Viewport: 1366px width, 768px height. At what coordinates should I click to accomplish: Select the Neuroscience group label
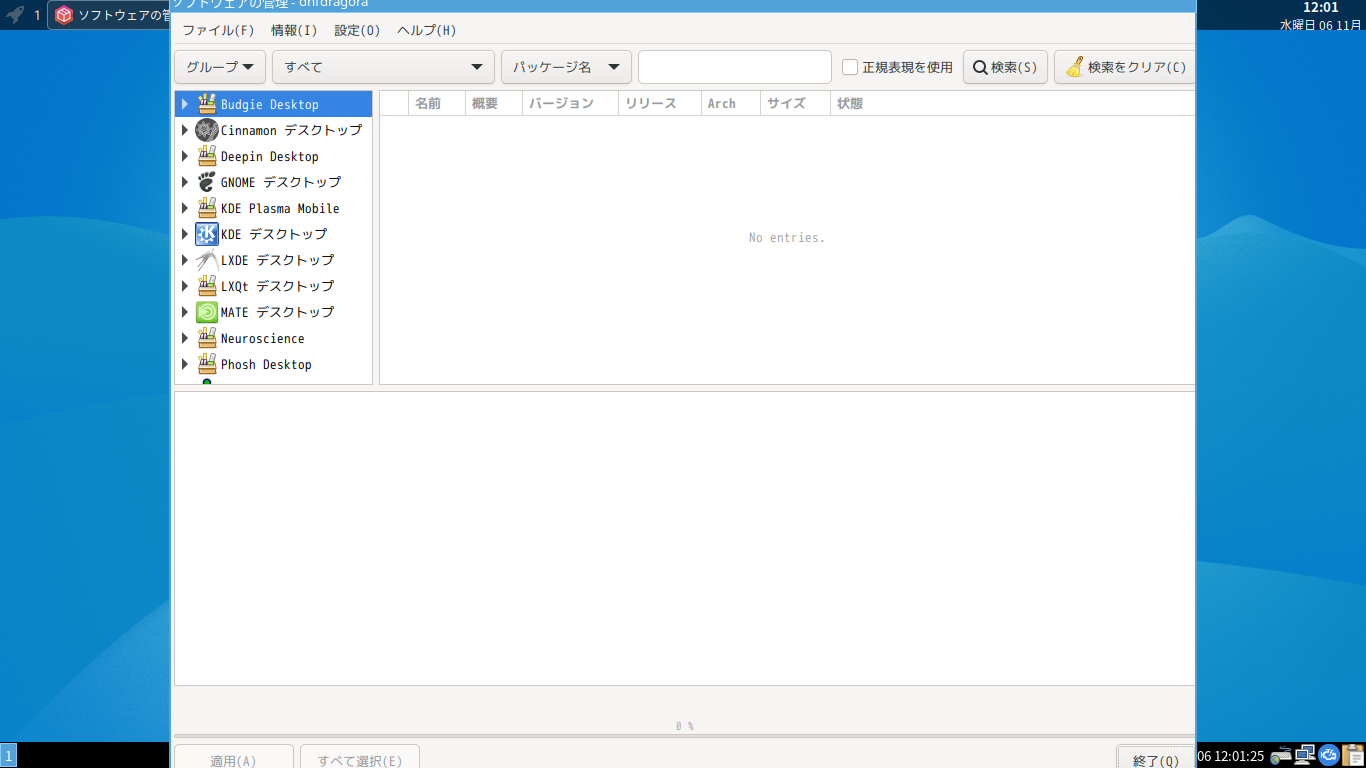coord(262,338)
